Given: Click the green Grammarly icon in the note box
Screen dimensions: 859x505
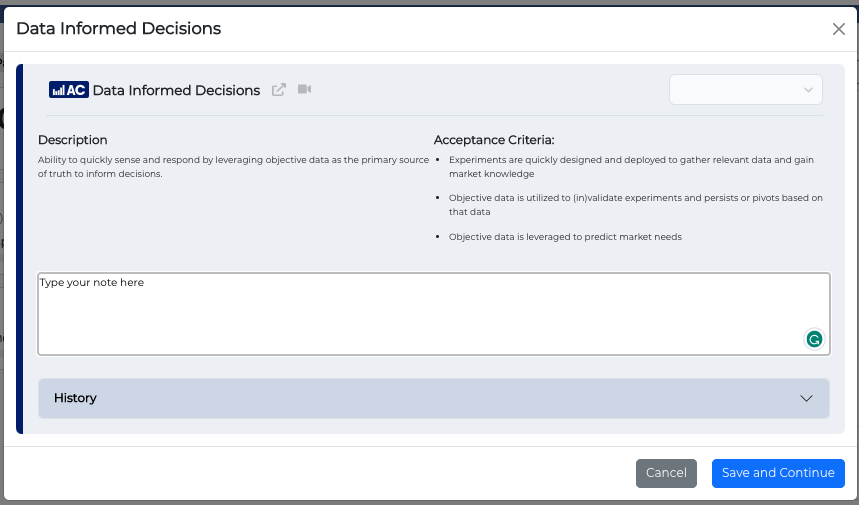Looking at the screenshot, I should point(814,339).
